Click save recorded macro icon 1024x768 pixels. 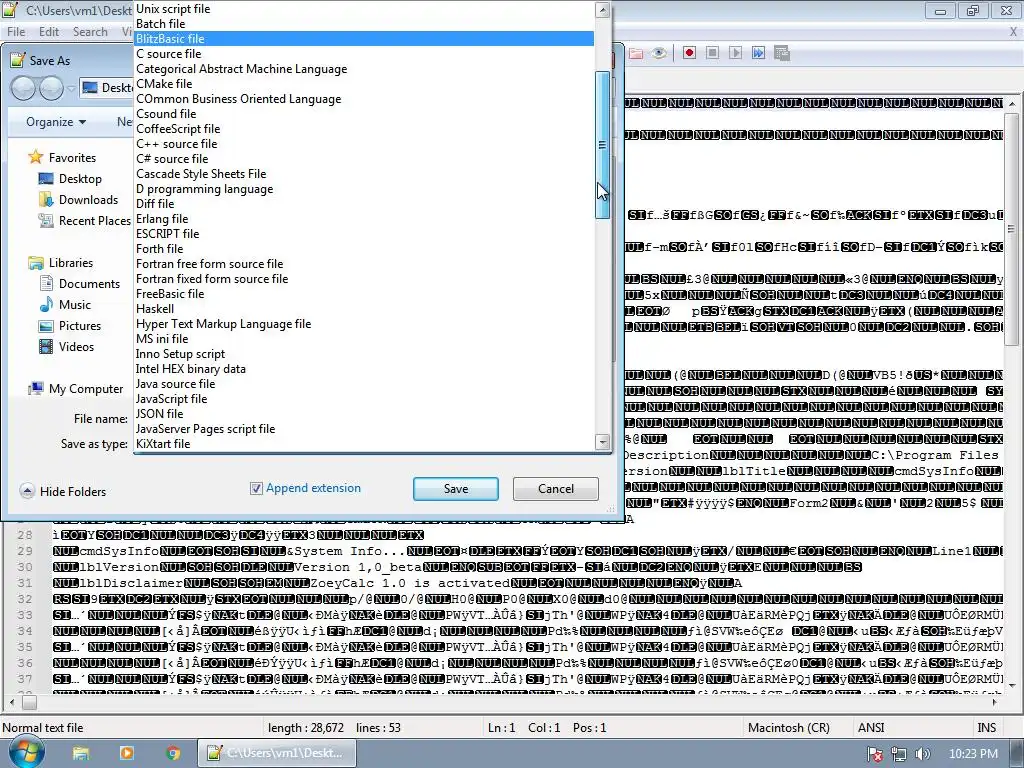point(782,53)
